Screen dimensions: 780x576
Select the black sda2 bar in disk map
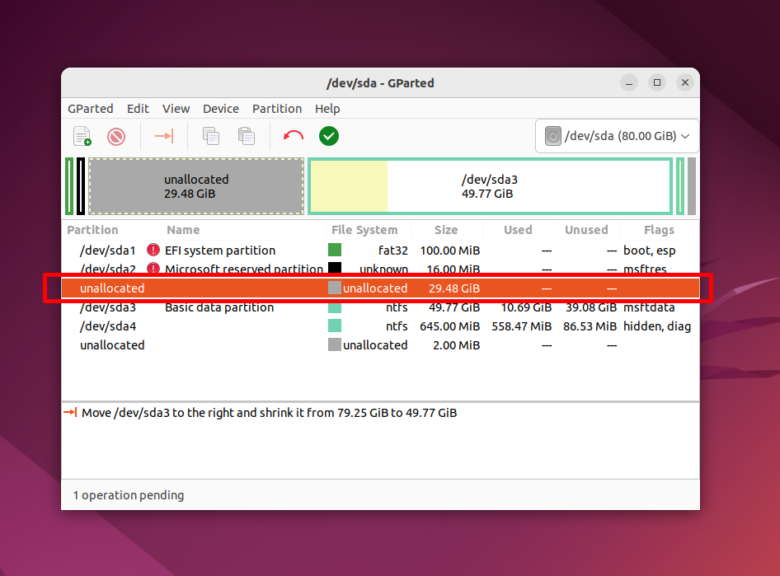click(x=81, y=186)
